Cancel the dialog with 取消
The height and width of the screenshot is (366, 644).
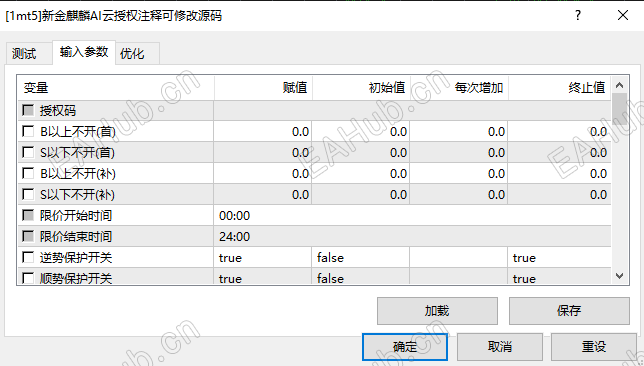tap(500, 347)
